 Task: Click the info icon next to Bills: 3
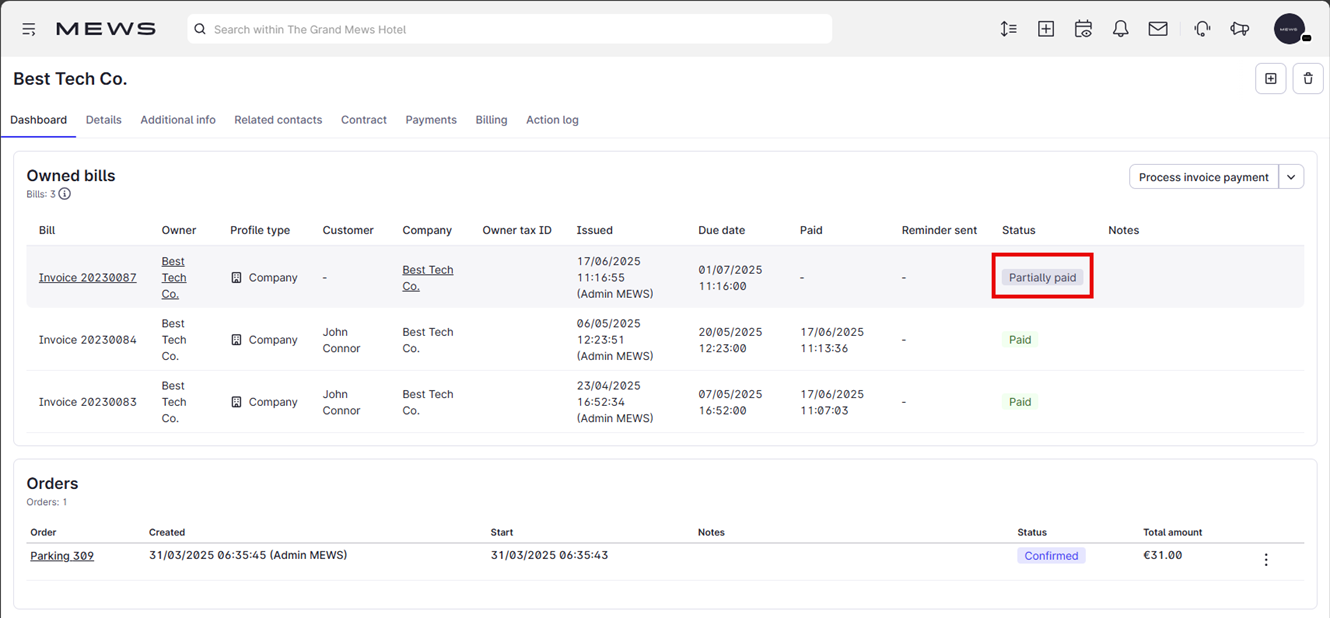65,194
